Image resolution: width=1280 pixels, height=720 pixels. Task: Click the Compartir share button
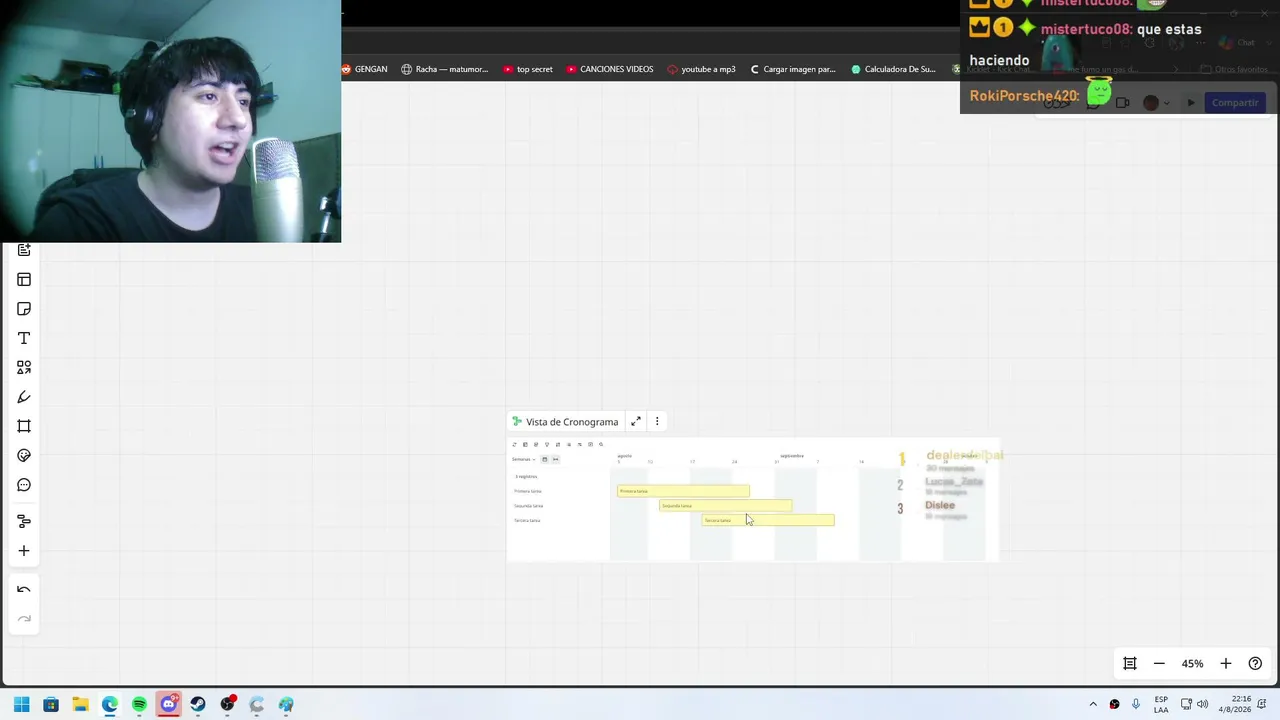pyautogui.click(x=1235, y=102)
